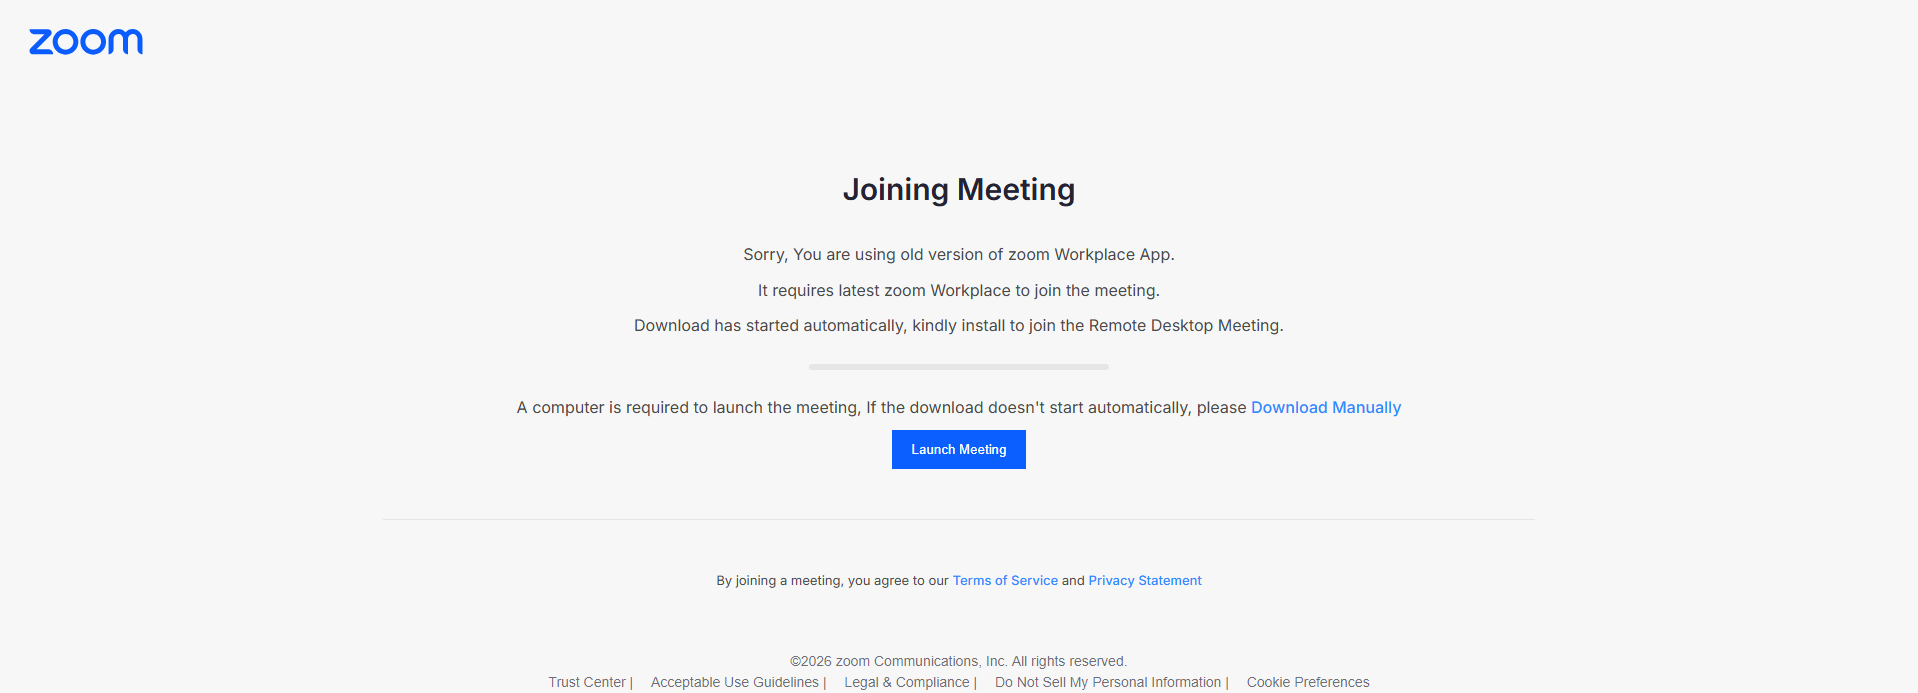1918x693 pixels.
Task: Click the Launch Meeting button
Action: [959, 450]
